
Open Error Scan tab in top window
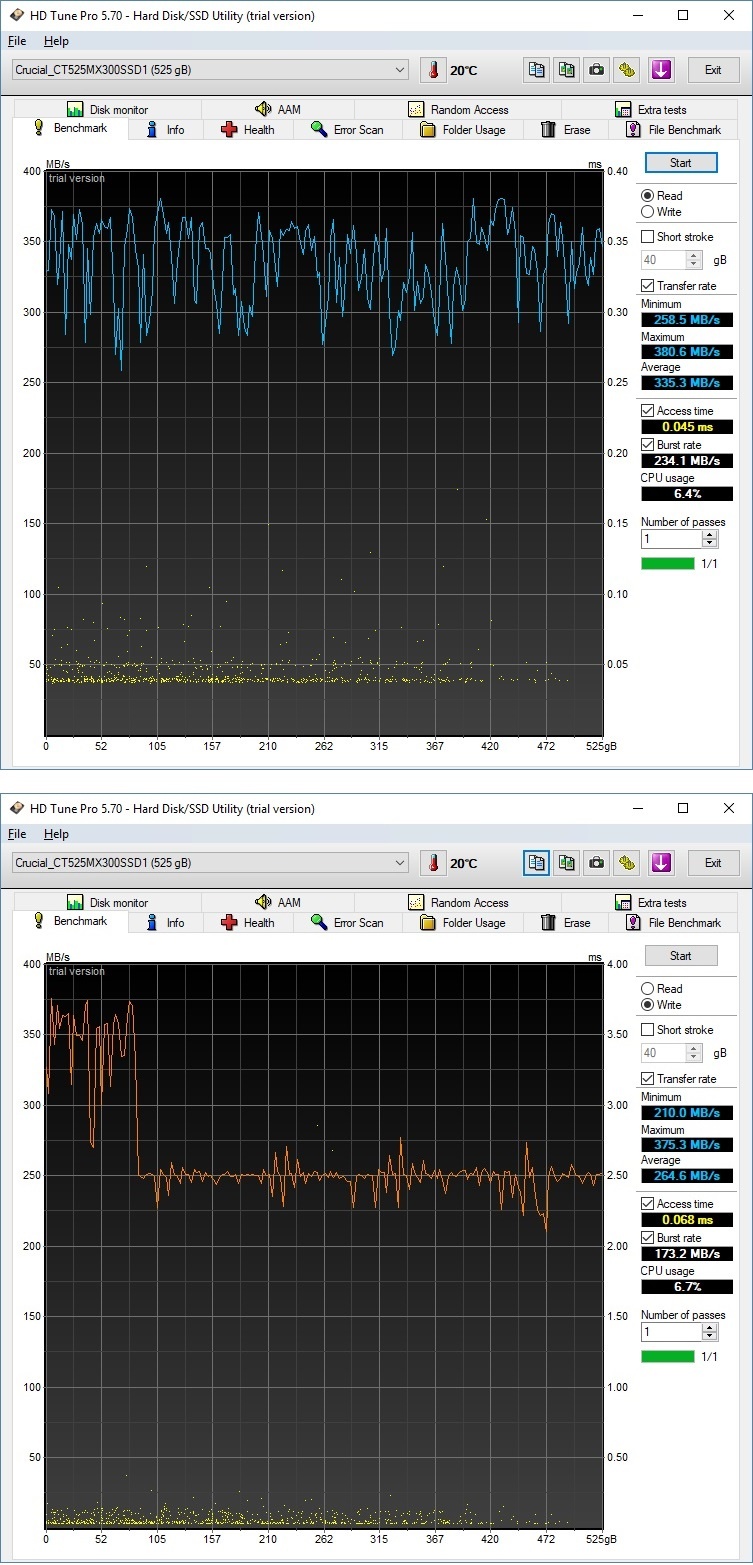click(x=347, y=130)
